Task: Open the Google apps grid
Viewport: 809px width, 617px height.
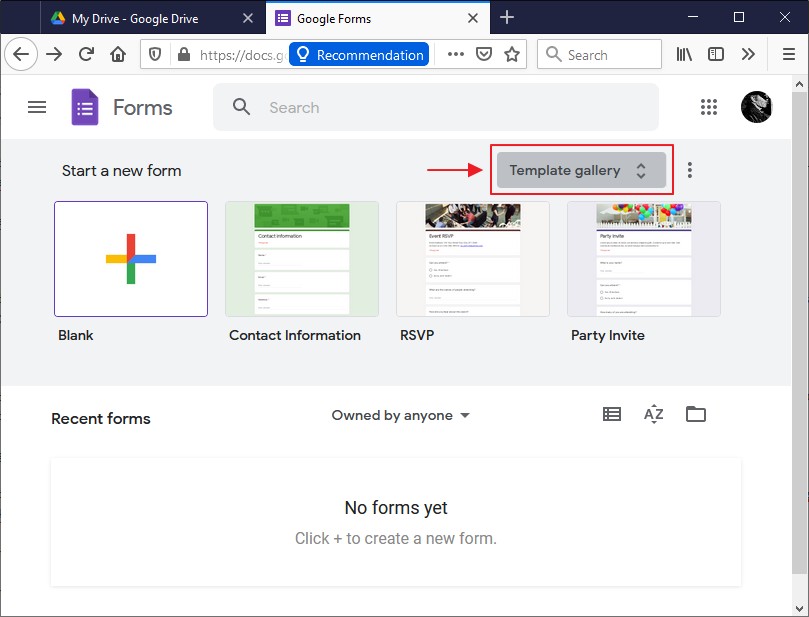Action: tap(709, 107)
